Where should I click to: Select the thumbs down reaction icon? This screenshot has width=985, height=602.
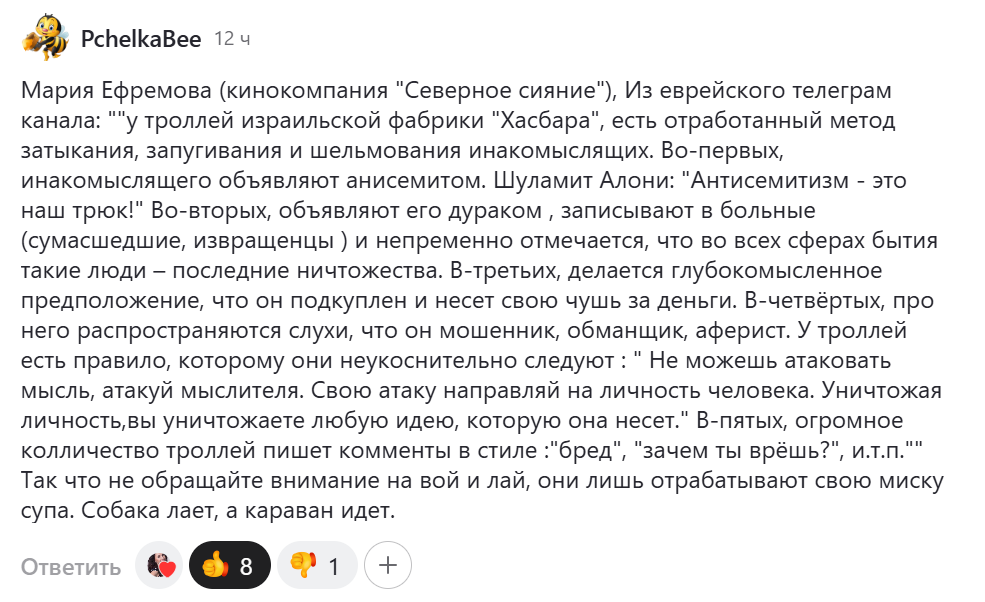coord(303,565)
